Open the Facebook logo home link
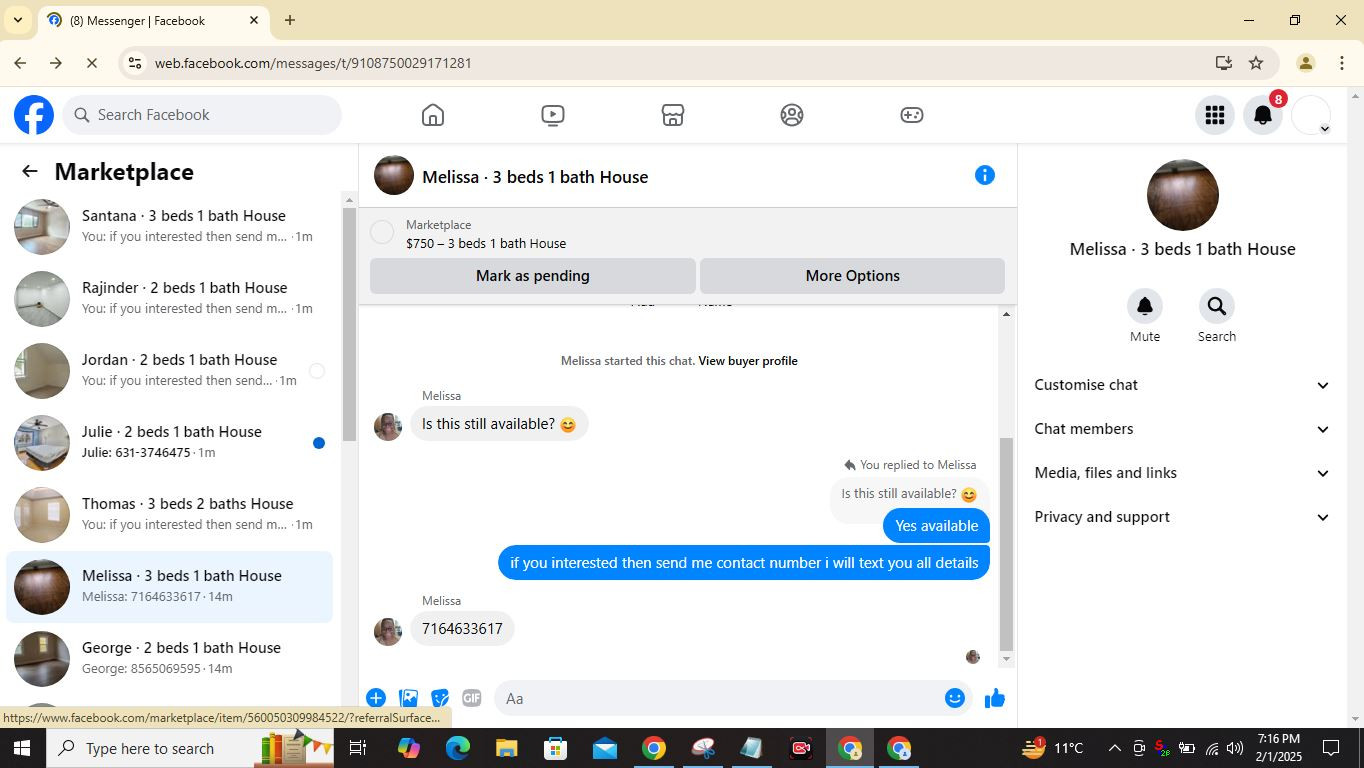Screen dimensions: 1364x768 pyautogui.click(x=34, y=115)
